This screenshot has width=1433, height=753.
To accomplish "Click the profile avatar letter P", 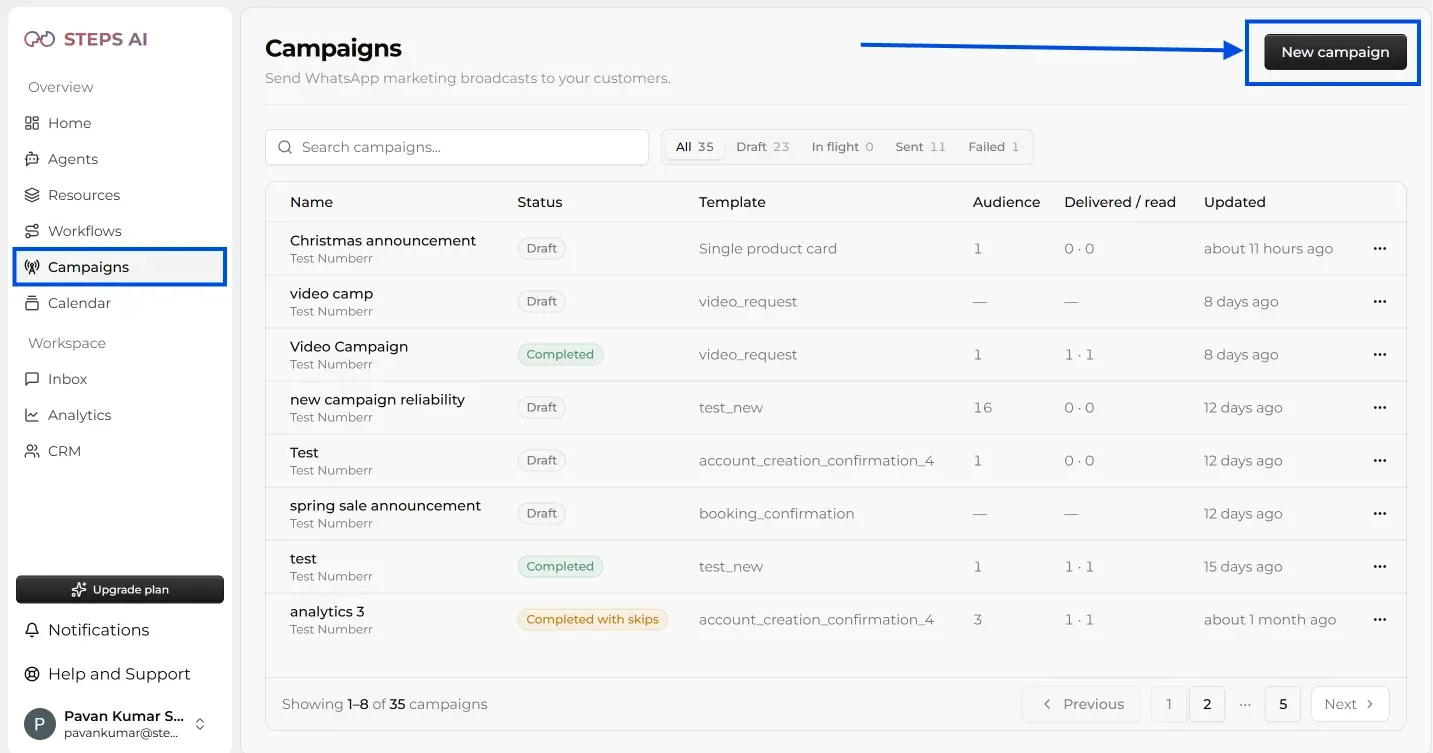I will (x=40, y=724).
